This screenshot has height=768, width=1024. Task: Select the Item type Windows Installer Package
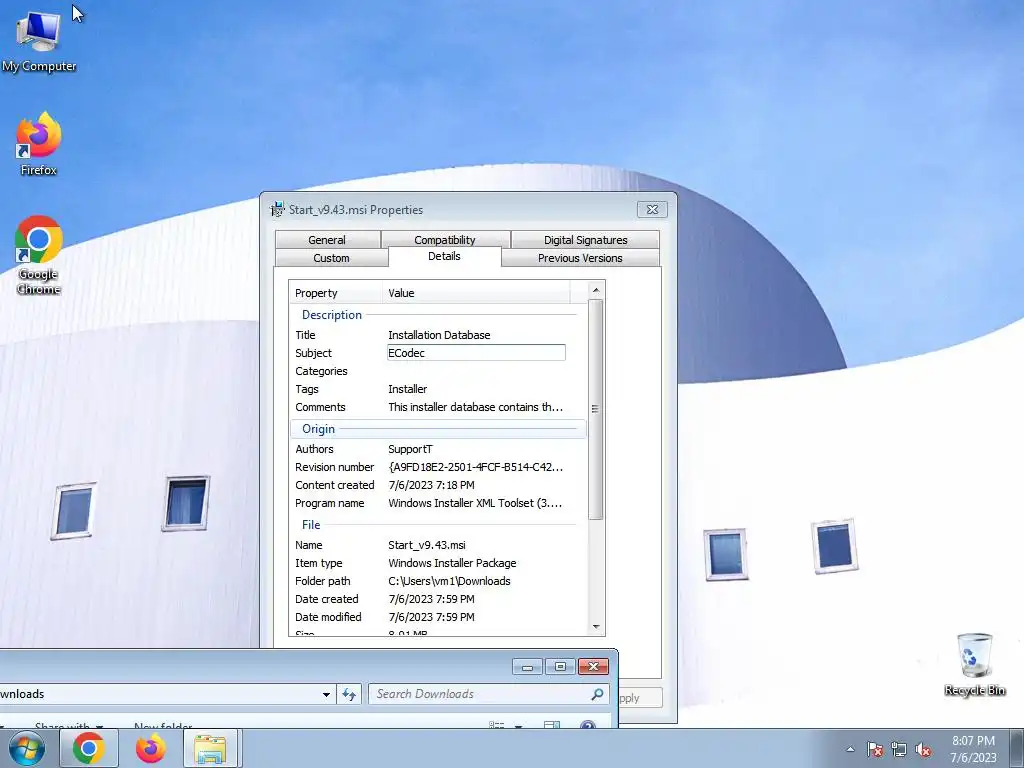[x=452, y=563]
